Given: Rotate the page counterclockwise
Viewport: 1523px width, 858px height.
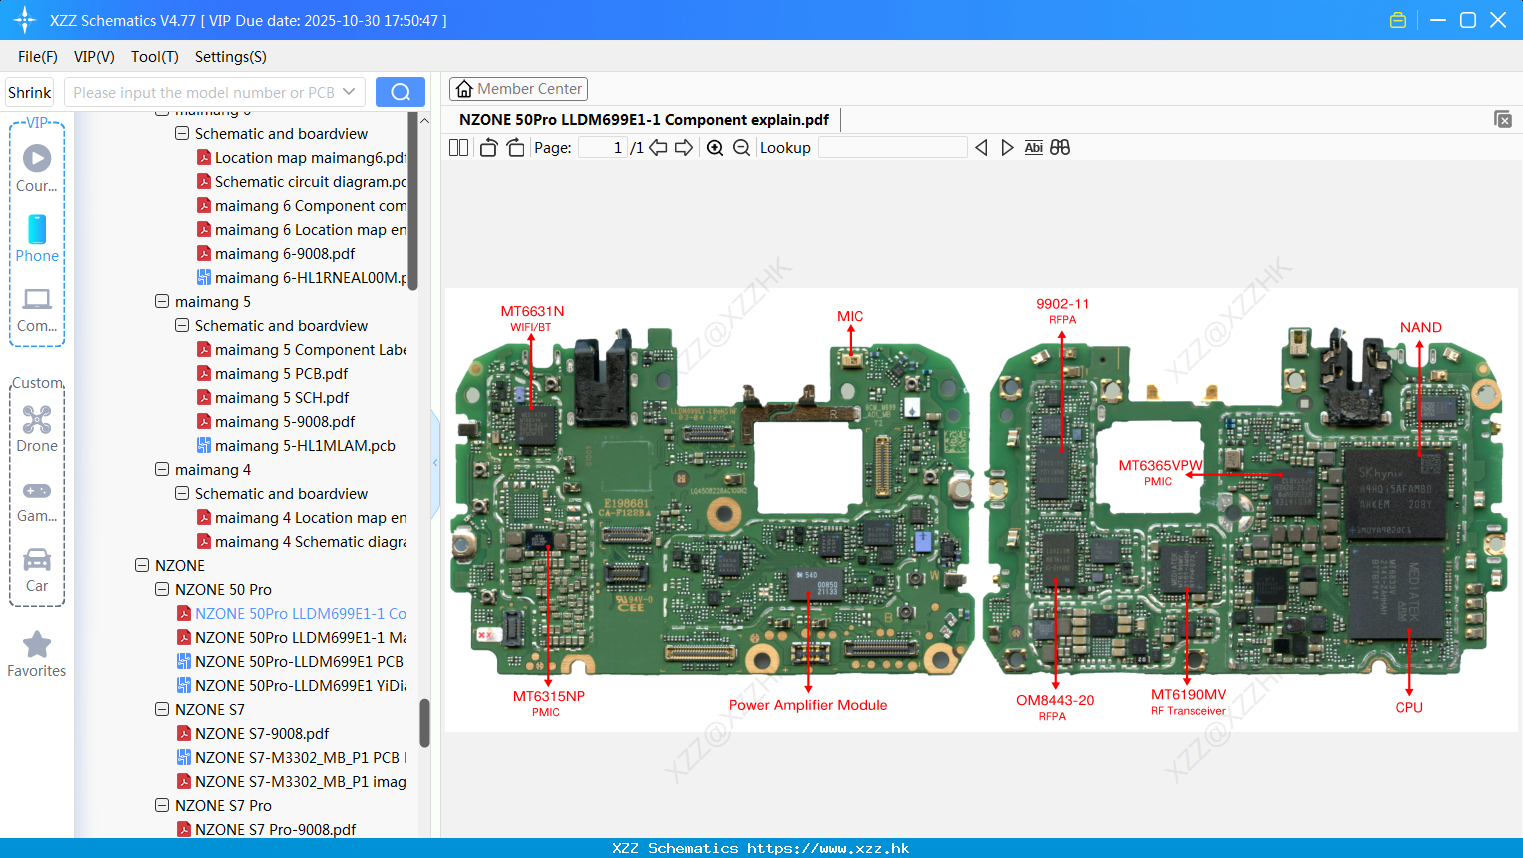Looking at the screenshot, I should [x=488, y=147].
